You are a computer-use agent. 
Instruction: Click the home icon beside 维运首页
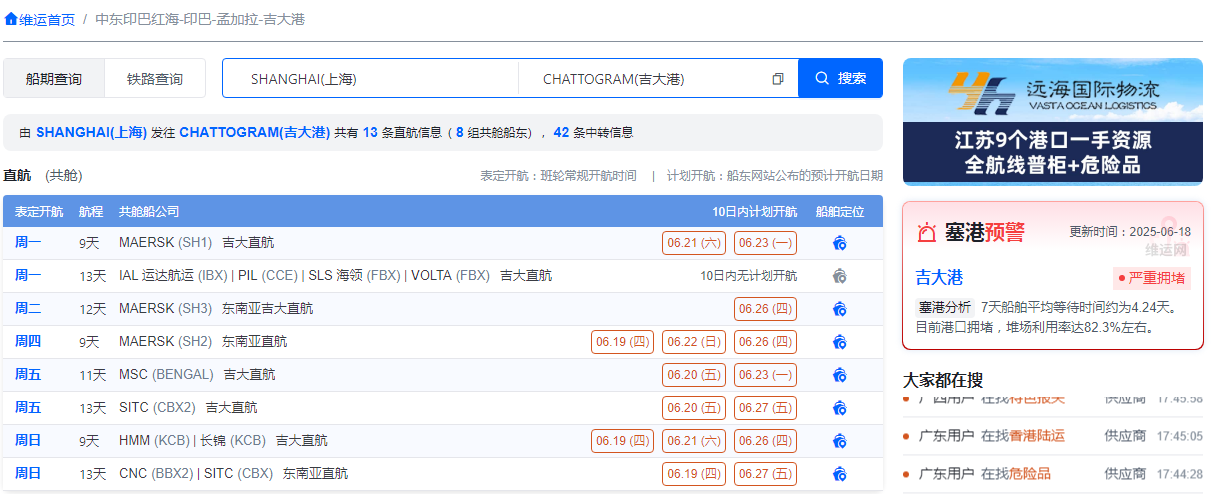11,19
